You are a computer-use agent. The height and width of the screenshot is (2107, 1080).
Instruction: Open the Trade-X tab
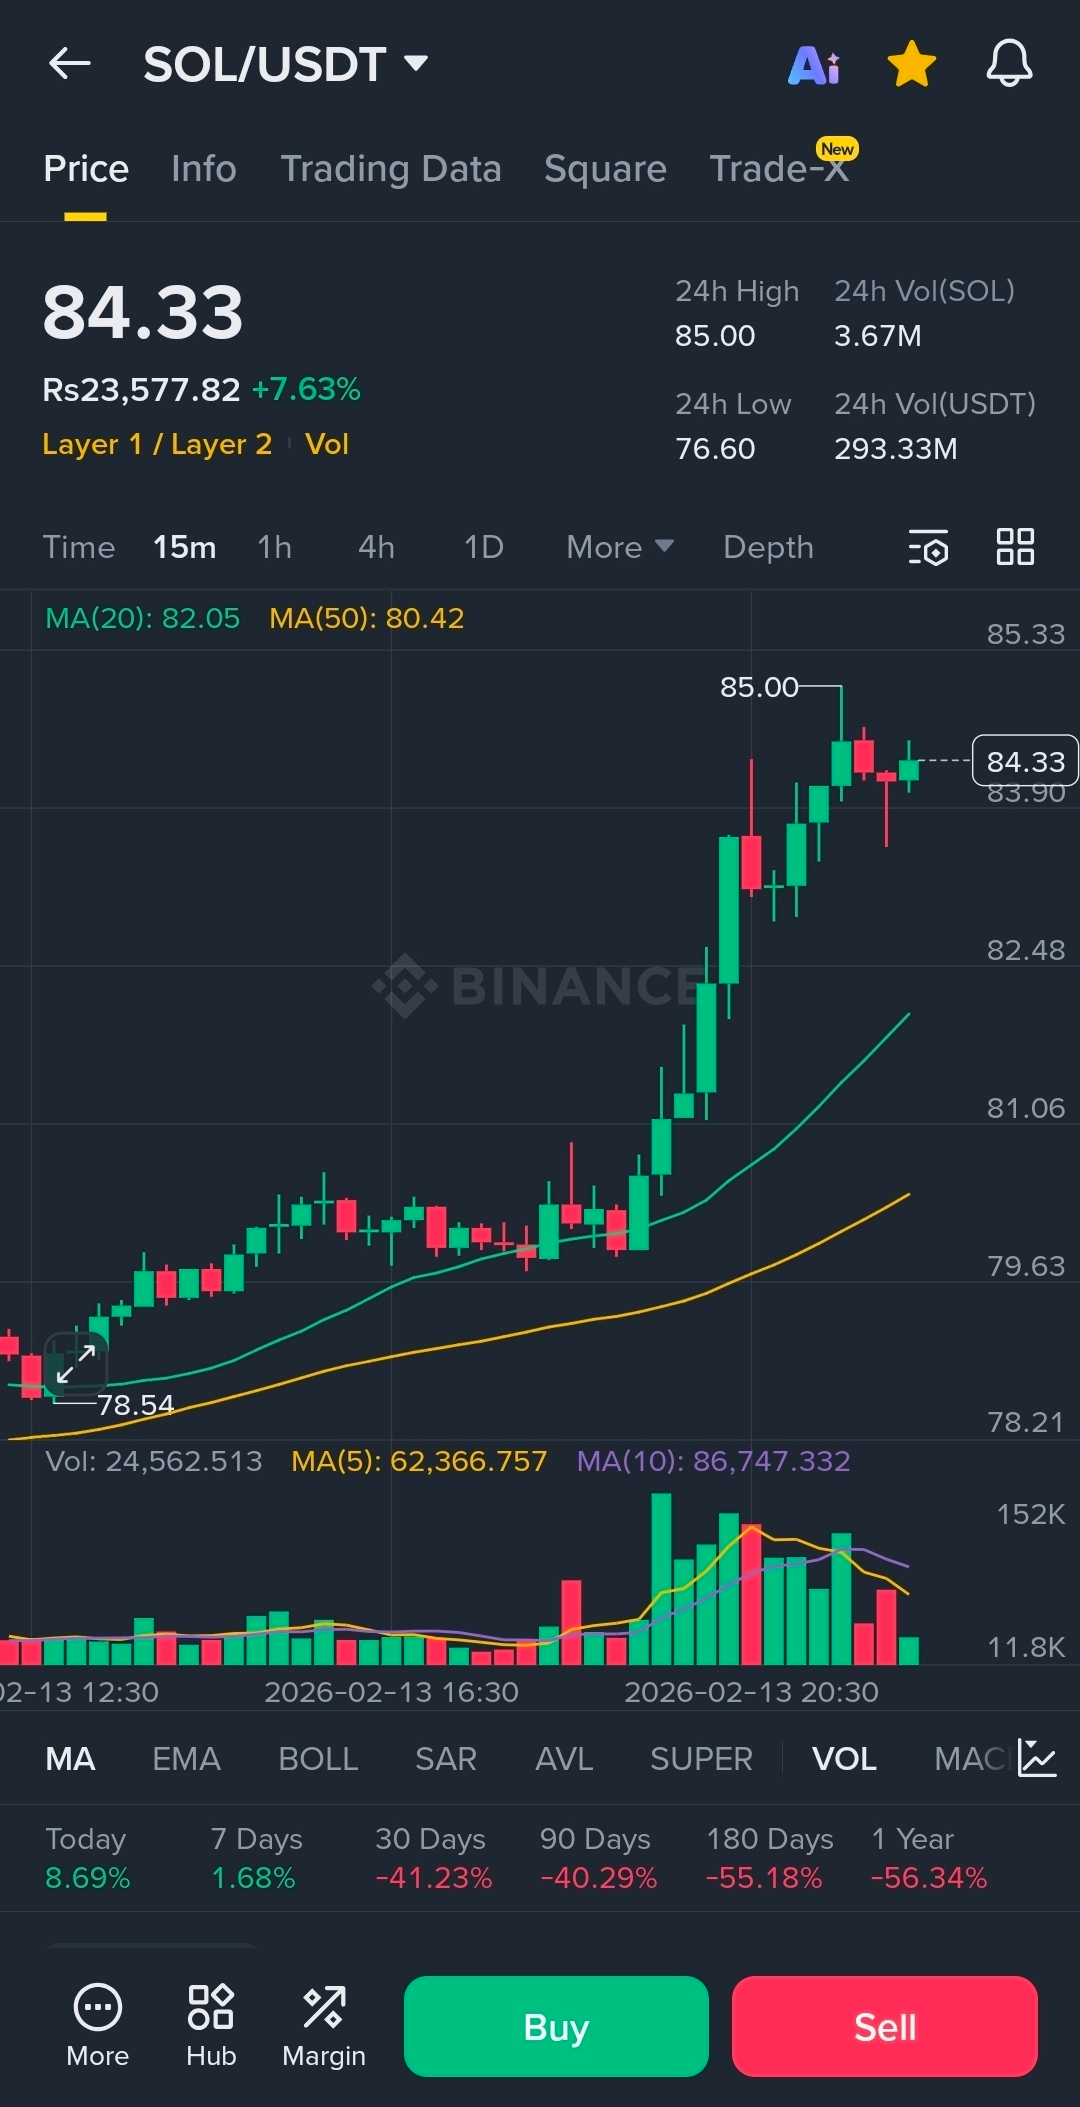(x=779, y=169)
